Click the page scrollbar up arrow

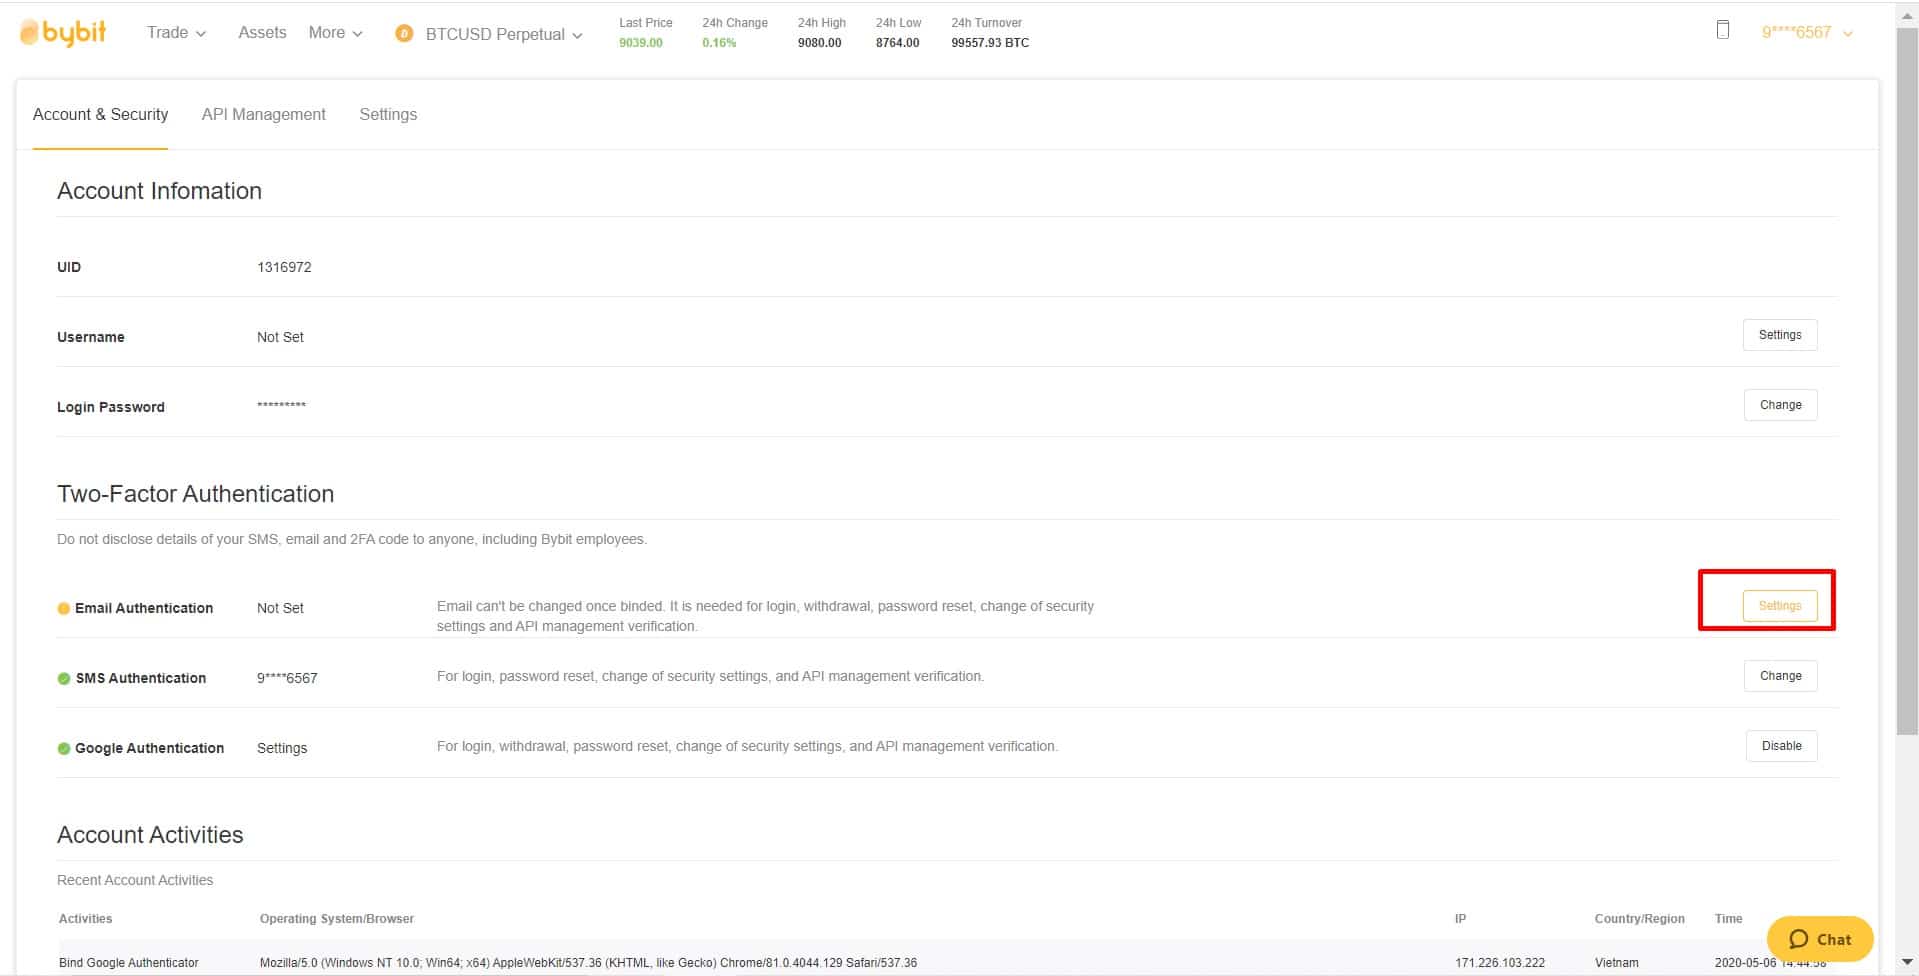pyautogui.click(x=1907, y=16)
